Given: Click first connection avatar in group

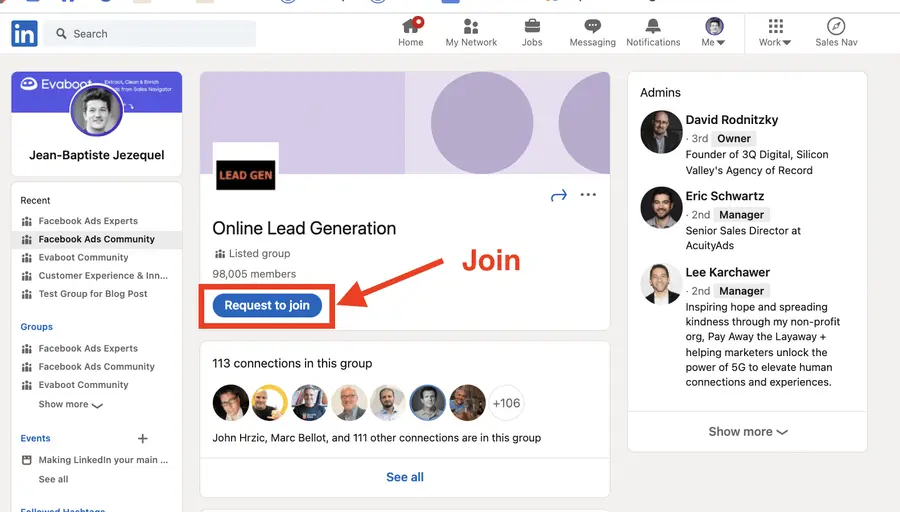Looking at the screenshot, I should pyautogui.click(x=231, y=403).
